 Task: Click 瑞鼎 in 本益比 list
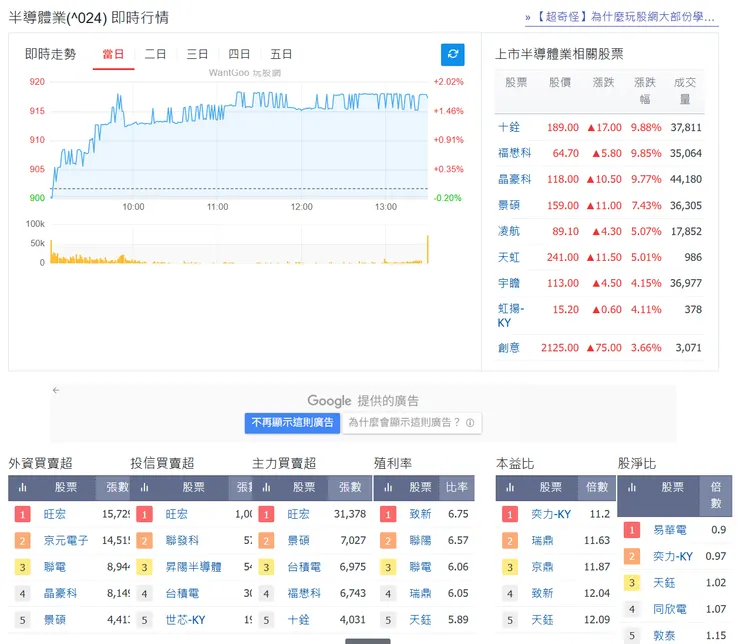pyautogui.click(x=542, y=540)
